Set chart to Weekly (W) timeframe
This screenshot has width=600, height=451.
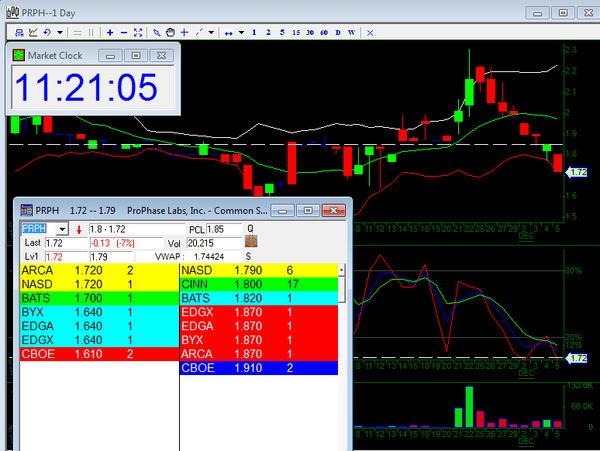351,33
